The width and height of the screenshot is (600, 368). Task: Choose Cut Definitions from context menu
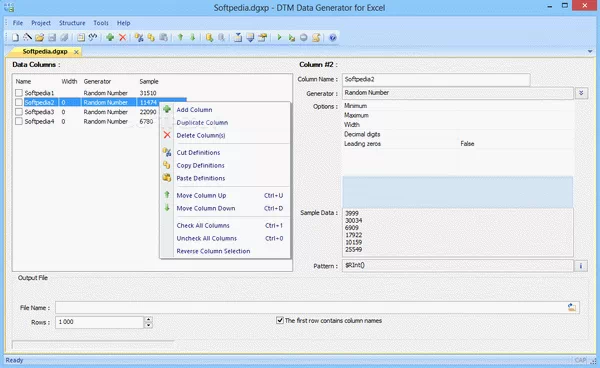(x=225, y=152)
